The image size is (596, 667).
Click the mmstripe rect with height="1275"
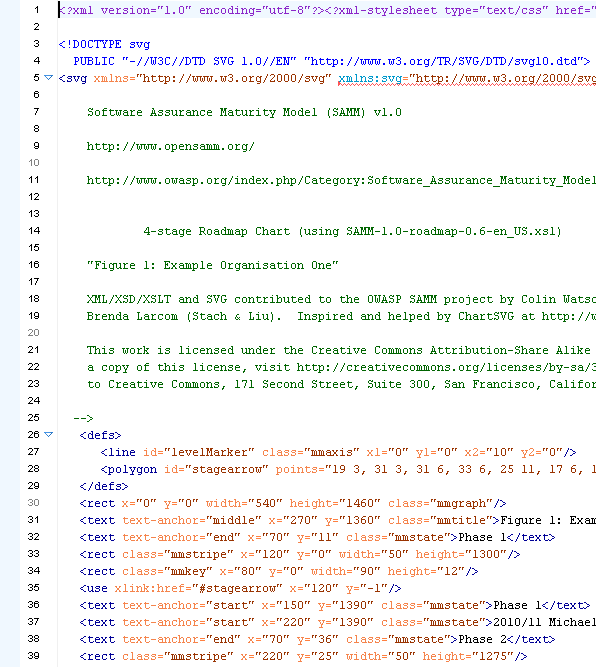tap(303, 657)
